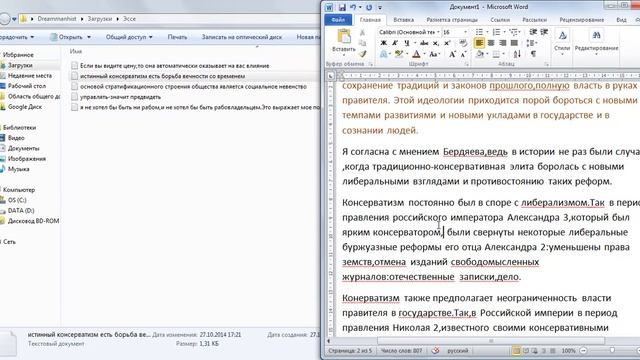The image size is (640, 360).
Task: Click the Save icon in Word's quick access toolbar
Action: click(342, 7)
